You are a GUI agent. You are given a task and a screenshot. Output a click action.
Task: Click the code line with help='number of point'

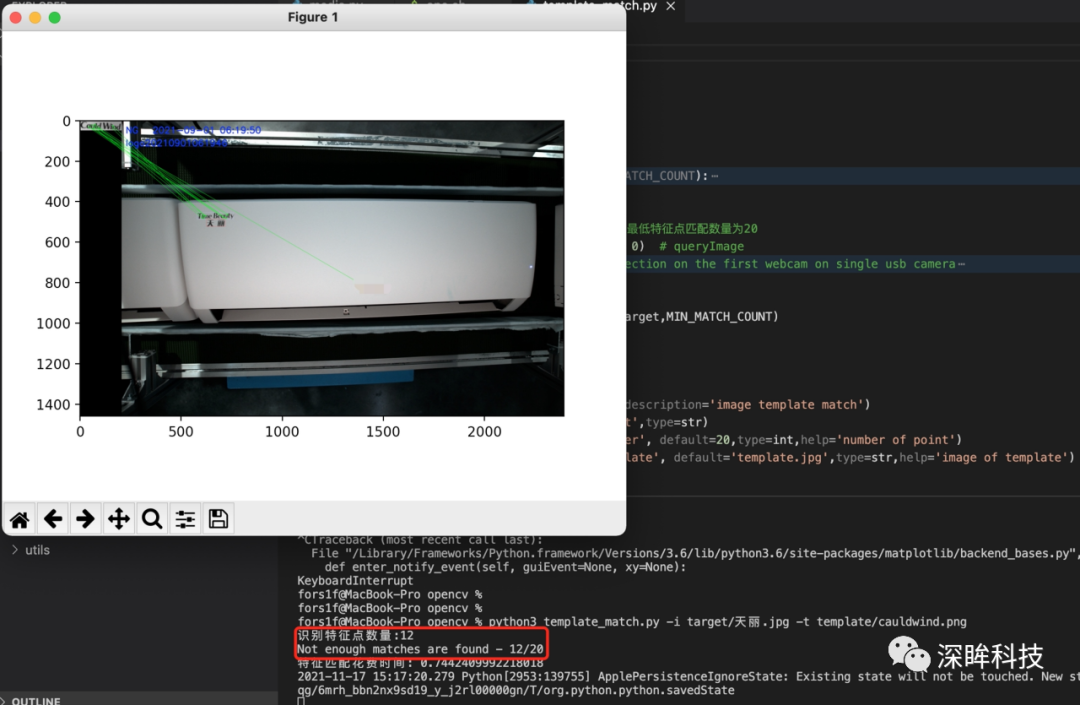coord(793,439)
